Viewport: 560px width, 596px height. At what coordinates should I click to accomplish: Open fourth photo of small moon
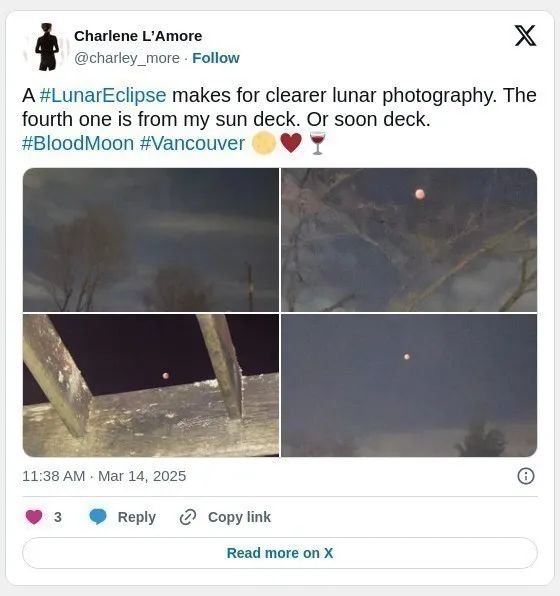(x=409, y=385)
